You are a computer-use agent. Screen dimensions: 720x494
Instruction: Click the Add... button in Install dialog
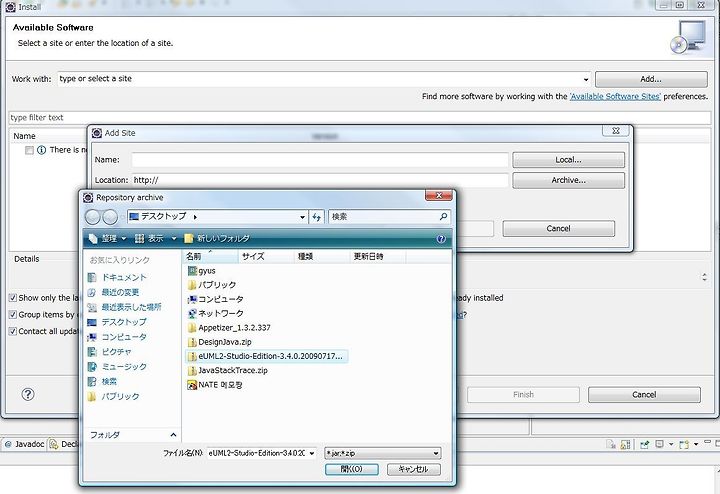pyautogui.click(x=651, y=79)
